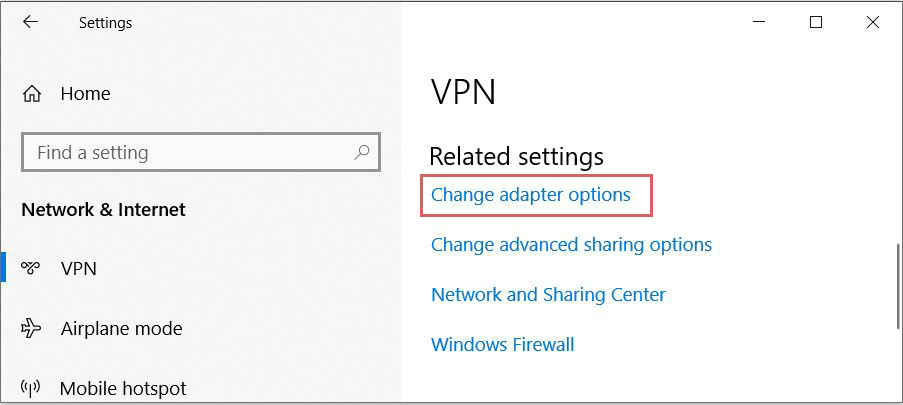Maximize the Settings window
The height and width of the screenshot is (405, 903).
click(x=815, y=22)
